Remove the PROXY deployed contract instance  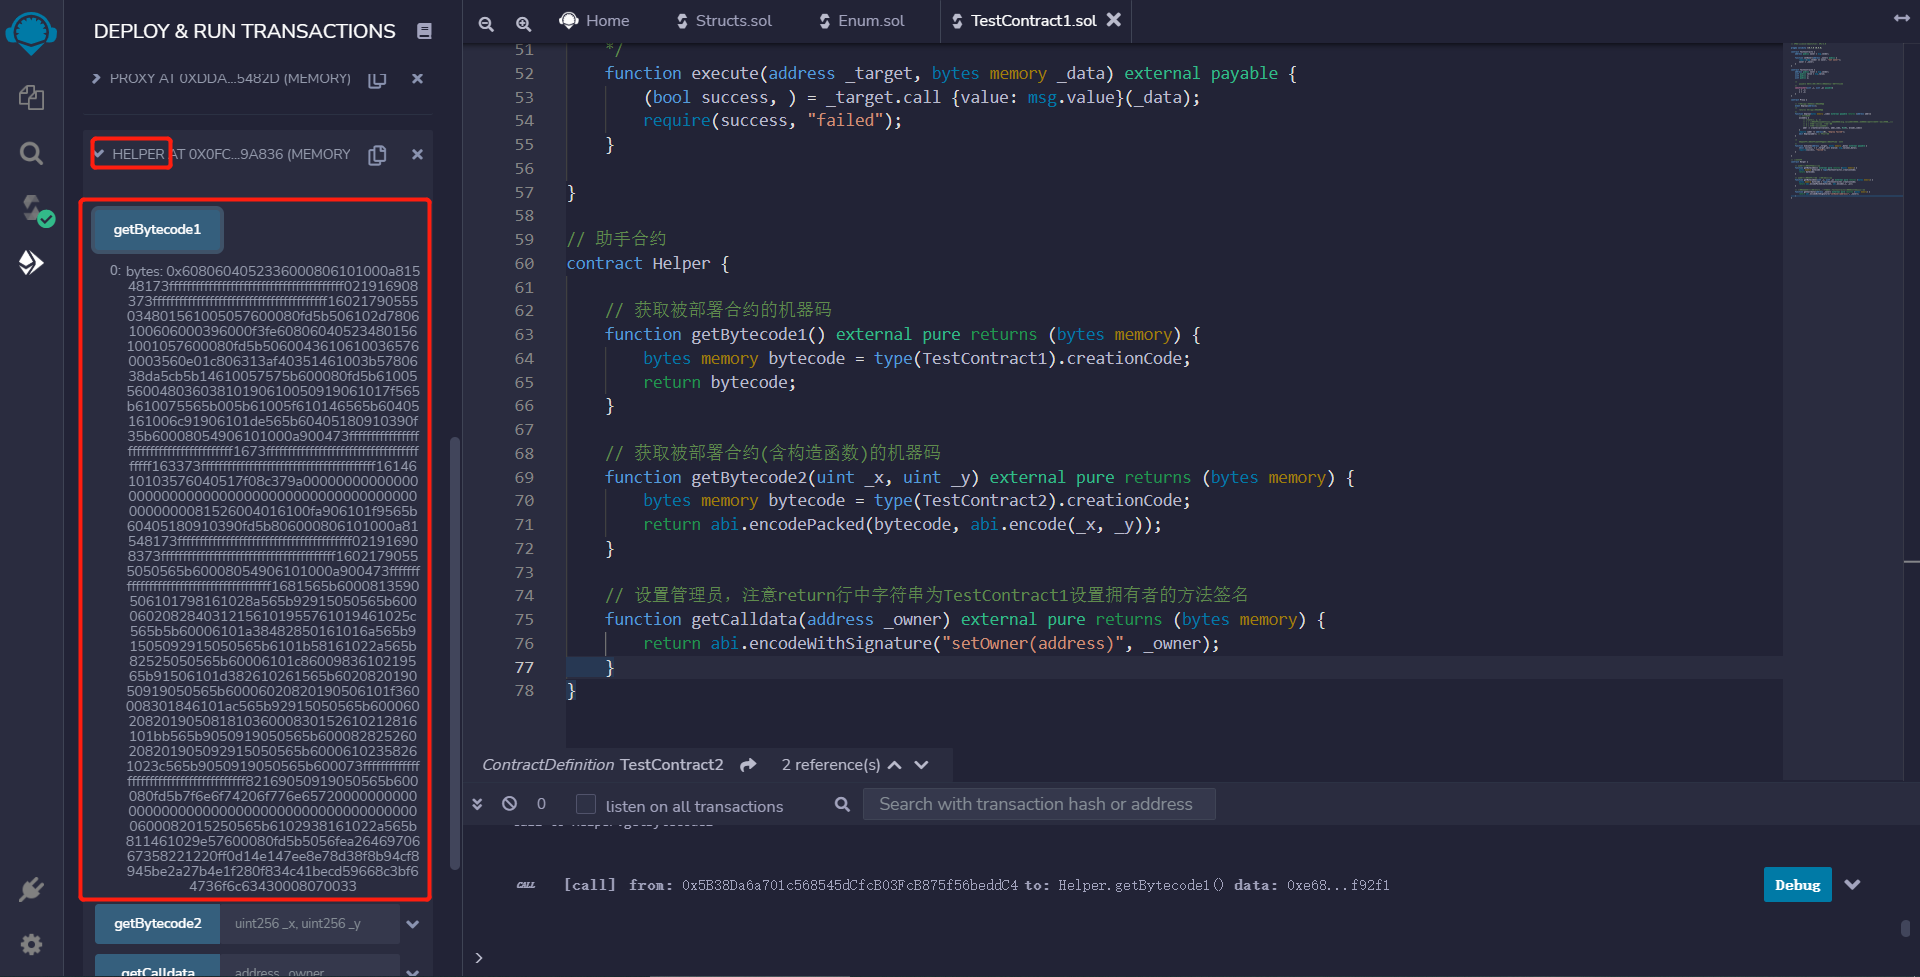pos(417,78)
